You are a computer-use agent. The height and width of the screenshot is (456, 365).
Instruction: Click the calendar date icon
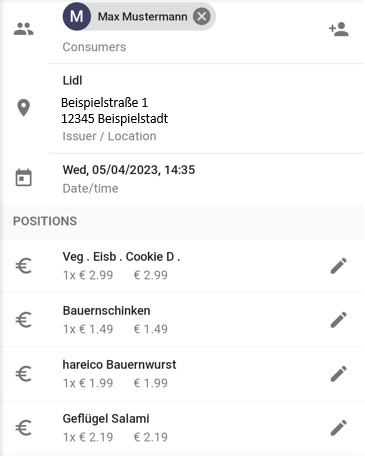tap(23, 177)
